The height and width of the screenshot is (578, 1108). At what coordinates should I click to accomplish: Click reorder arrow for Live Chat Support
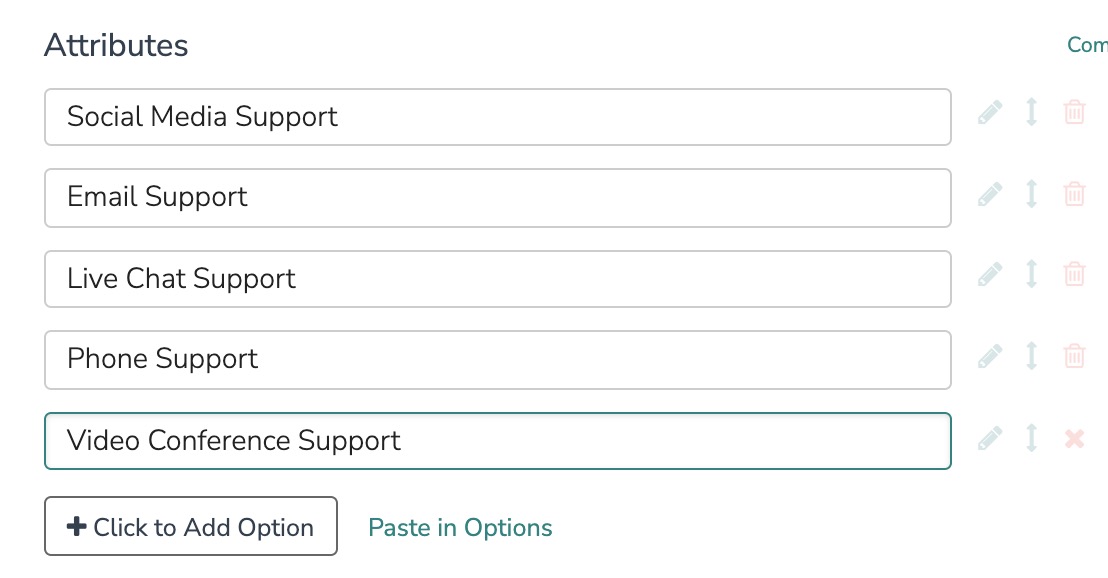click(1031, 274)
